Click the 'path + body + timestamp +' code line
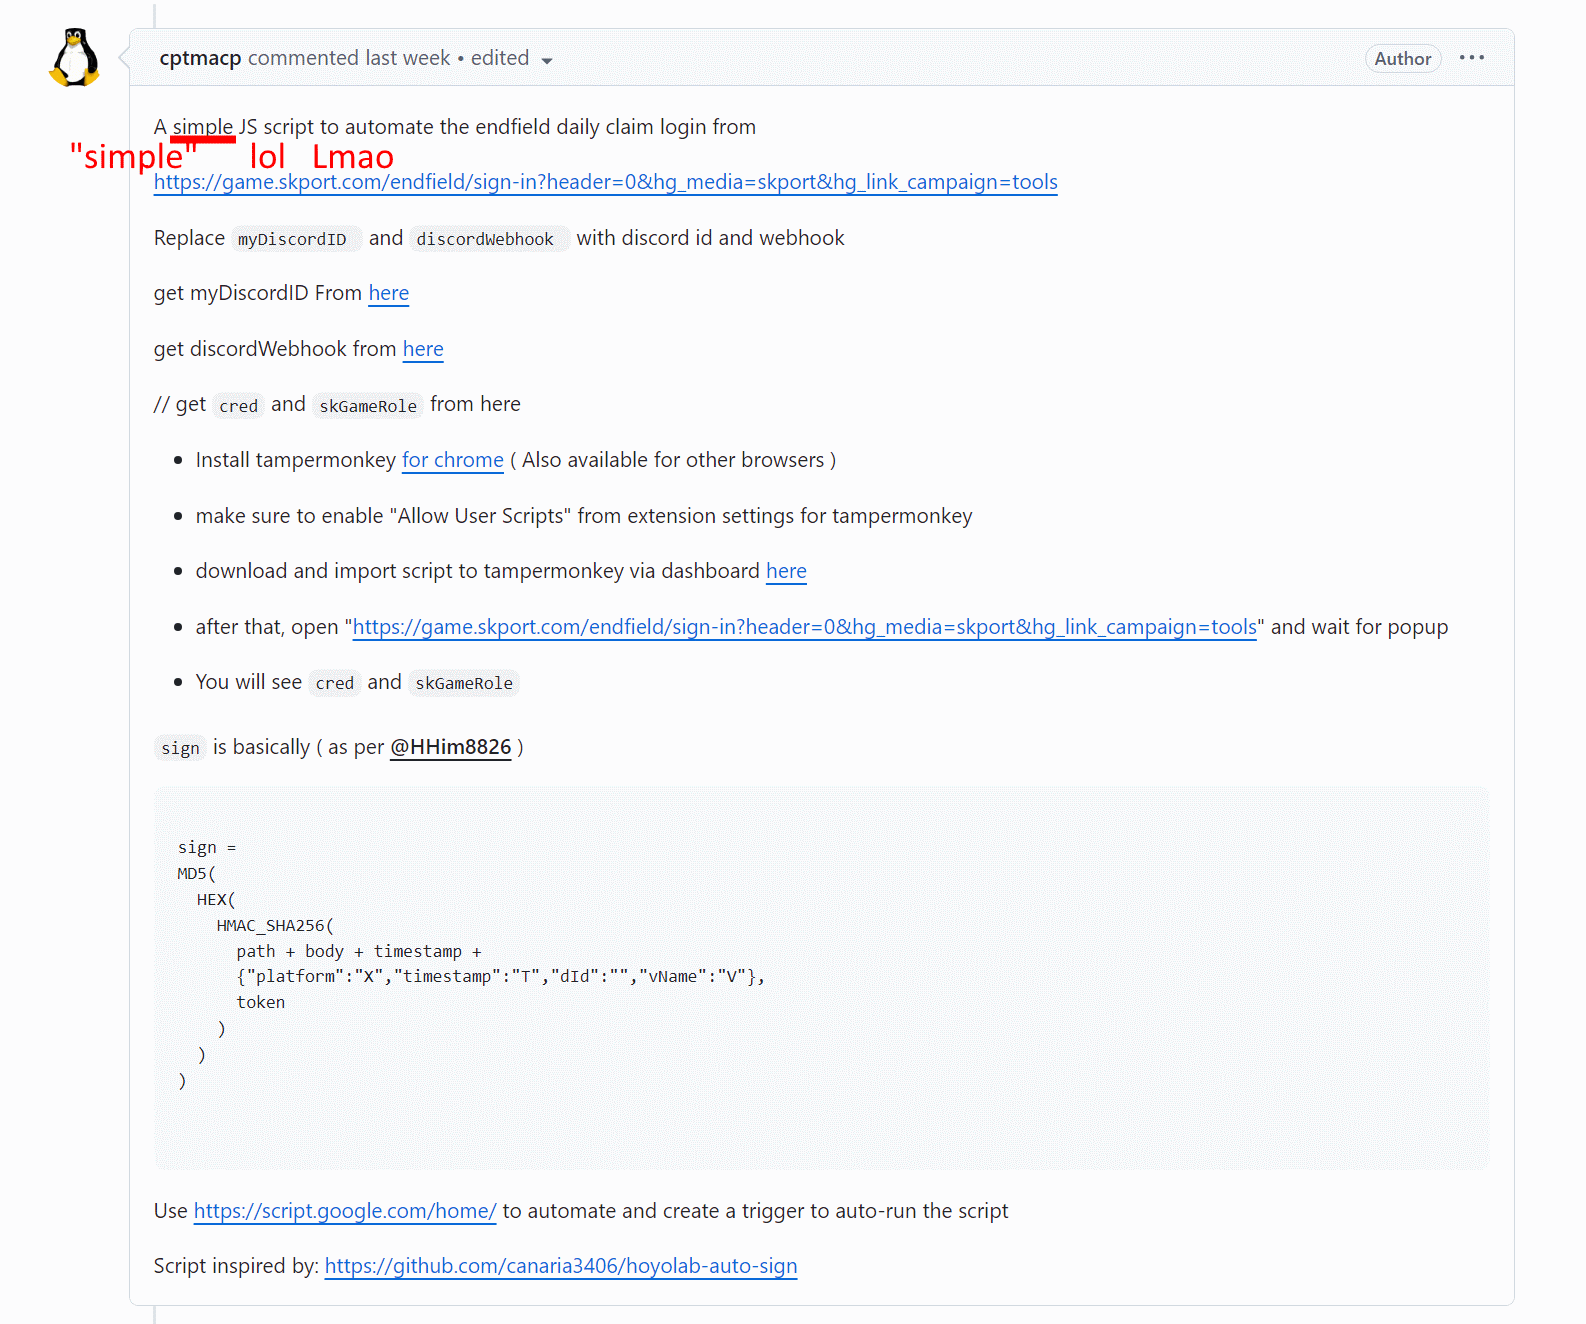This screenshot has width=1586, height=1324. [x=359, y=952]
